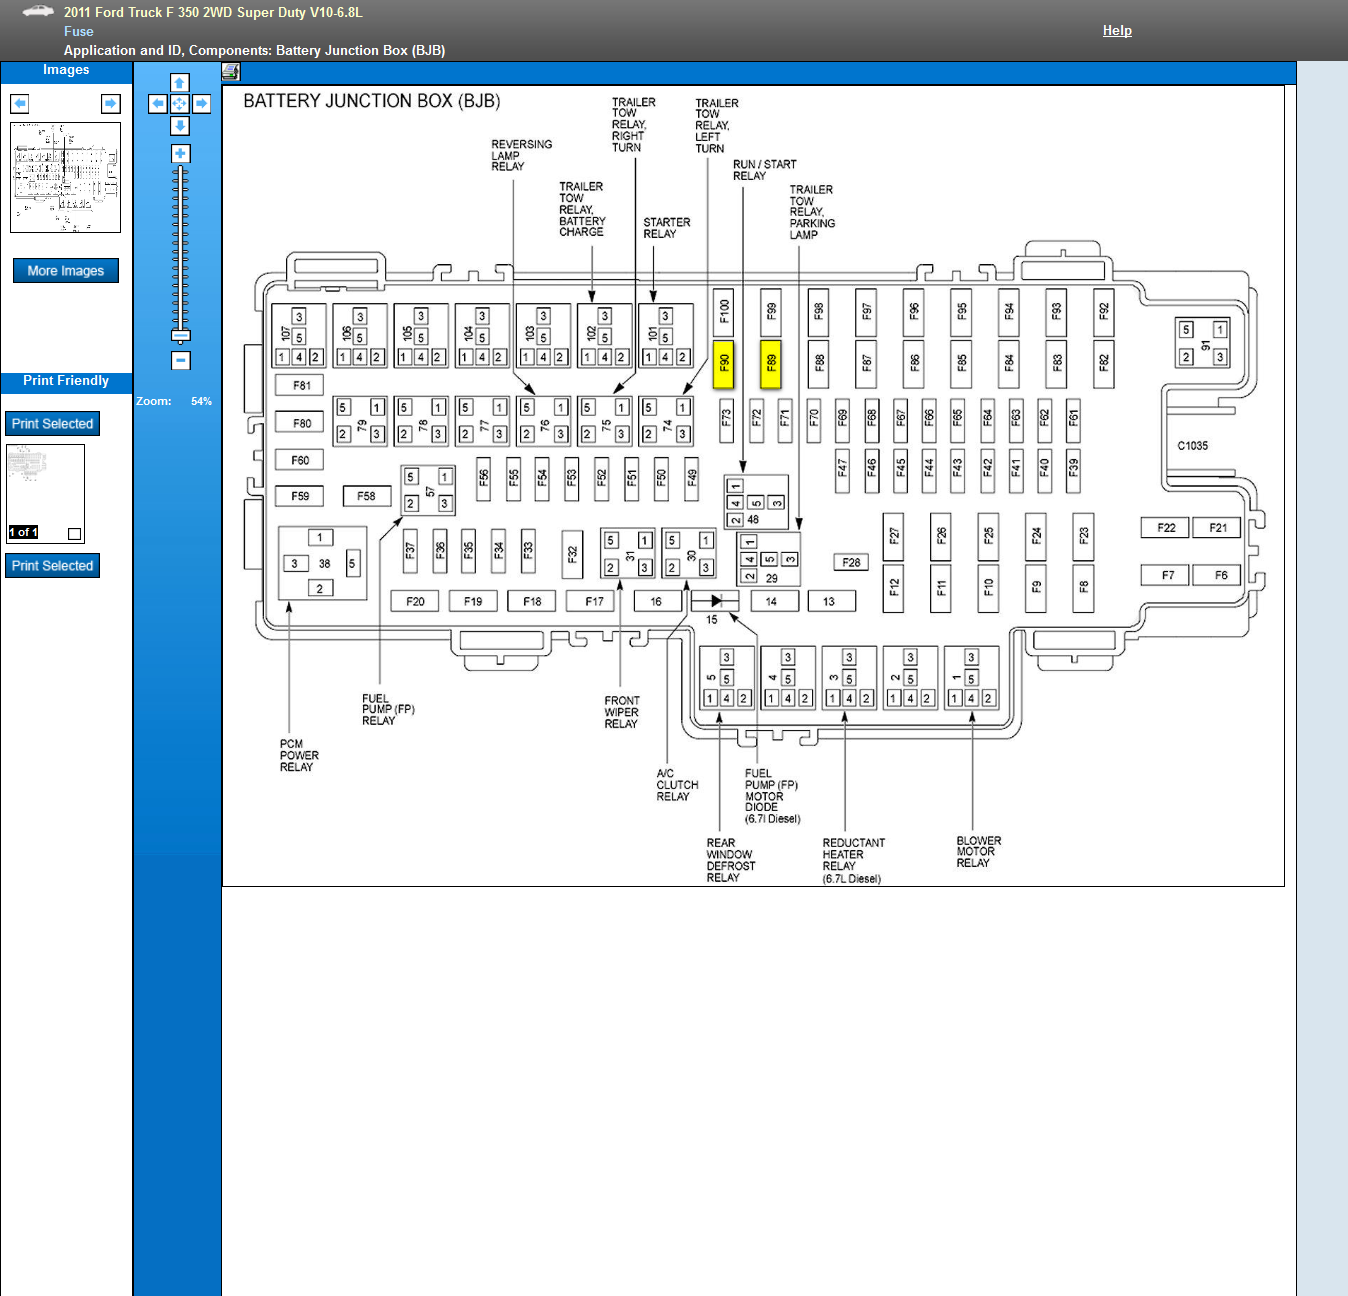Click the REDUCTANT HEATER RELAY label
The height and width of the screenshot is (1296, 1348).
click(853, 861)
